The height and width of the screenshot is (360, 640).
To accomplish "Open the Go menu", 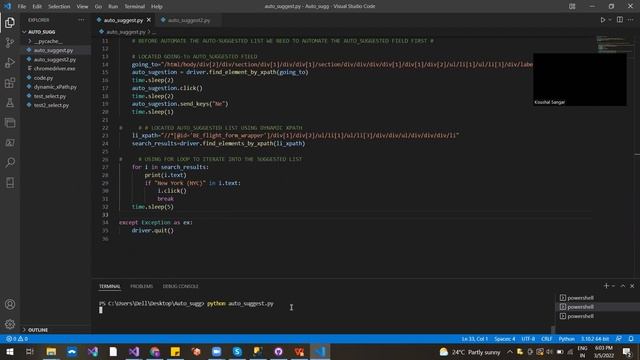I will [98, 7].
